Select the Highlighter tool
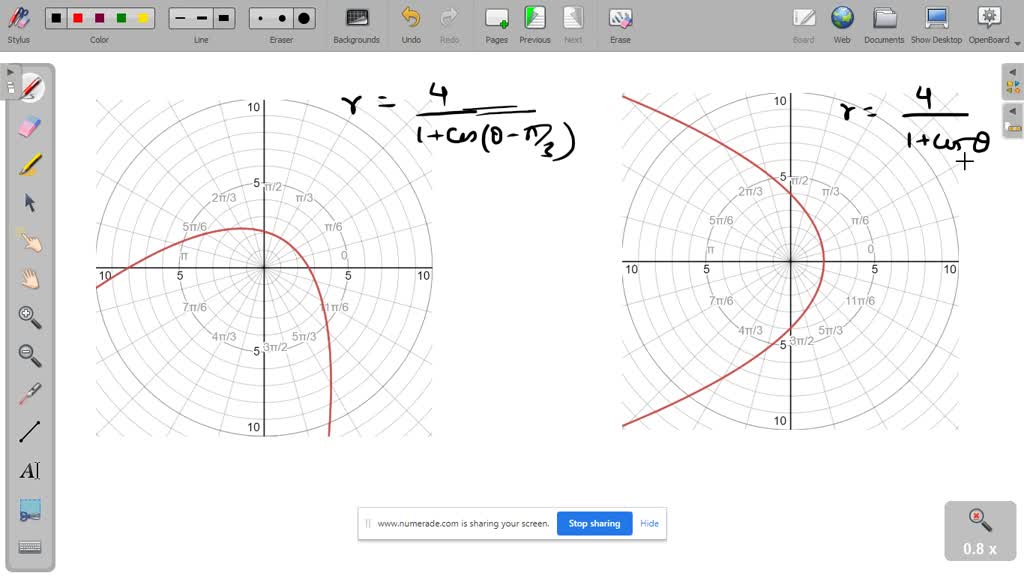Image resolution: width=1024 pixels, height=576 pixels. click(28, 164)
